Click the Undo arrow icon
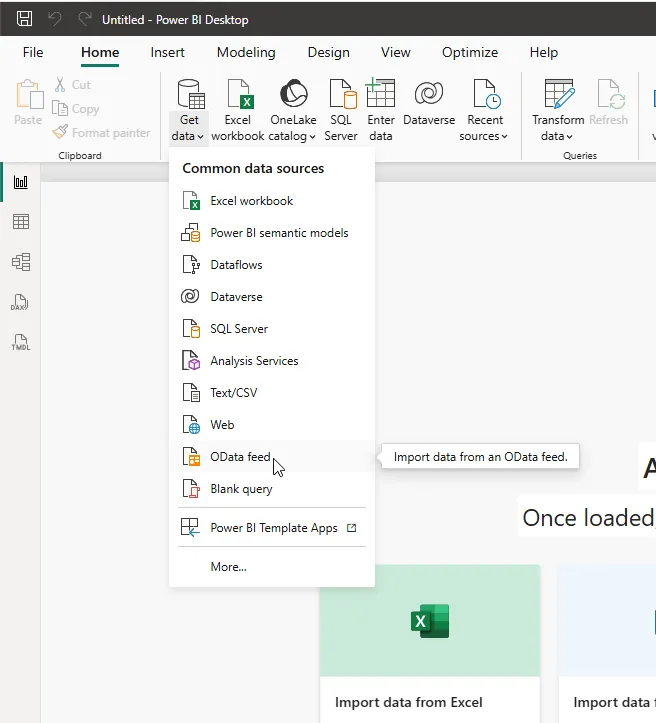Viewport: 656px width, 723px height. click(x=55, y=19)
